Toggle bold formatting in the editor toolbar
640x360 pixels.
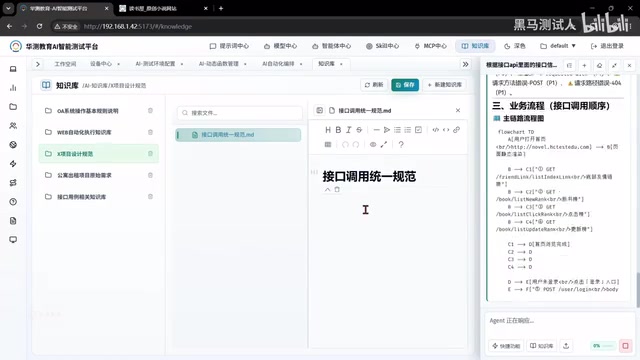(x=338, y=130)
